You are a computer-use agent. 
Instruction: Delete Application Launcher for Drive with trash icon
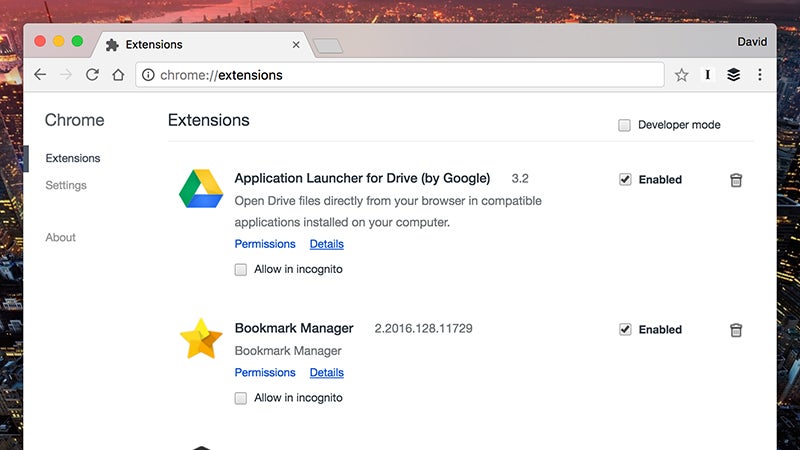tap(736, 180)
